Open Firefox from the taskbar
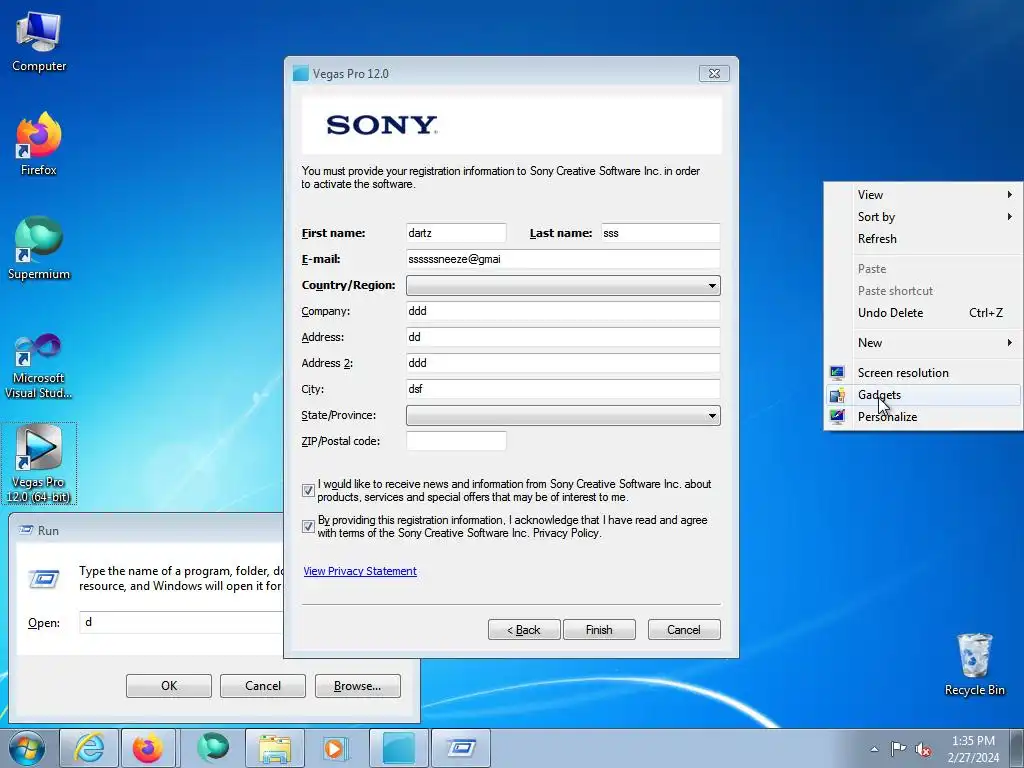This screenshot has width=1024, height=768. click(x=148, y=748)
